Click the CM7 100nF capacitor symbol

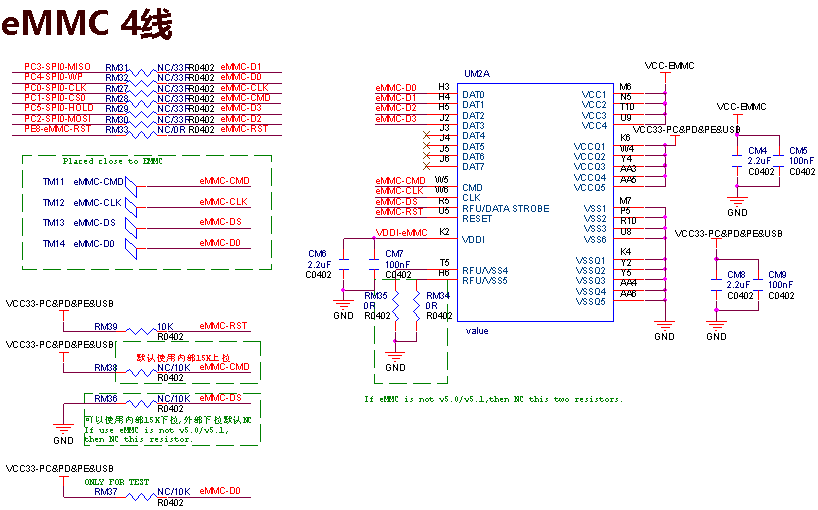pos(374,268)
